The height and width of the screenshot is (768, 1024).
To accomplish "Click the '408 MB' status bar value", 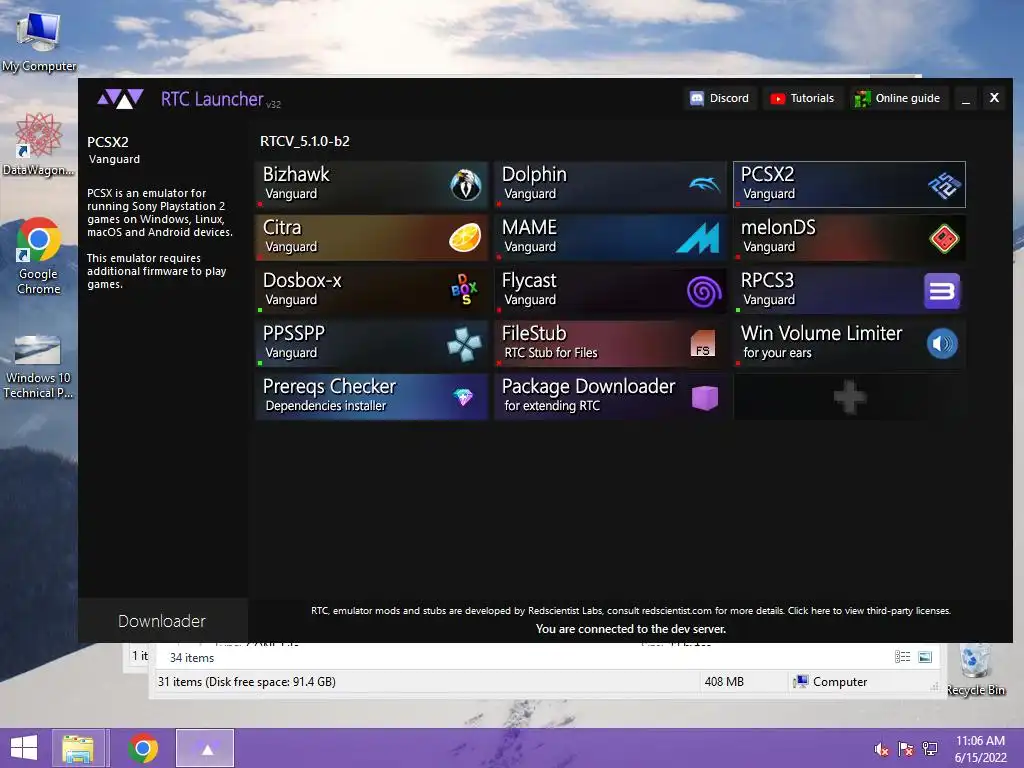I will tap(724, 682).
